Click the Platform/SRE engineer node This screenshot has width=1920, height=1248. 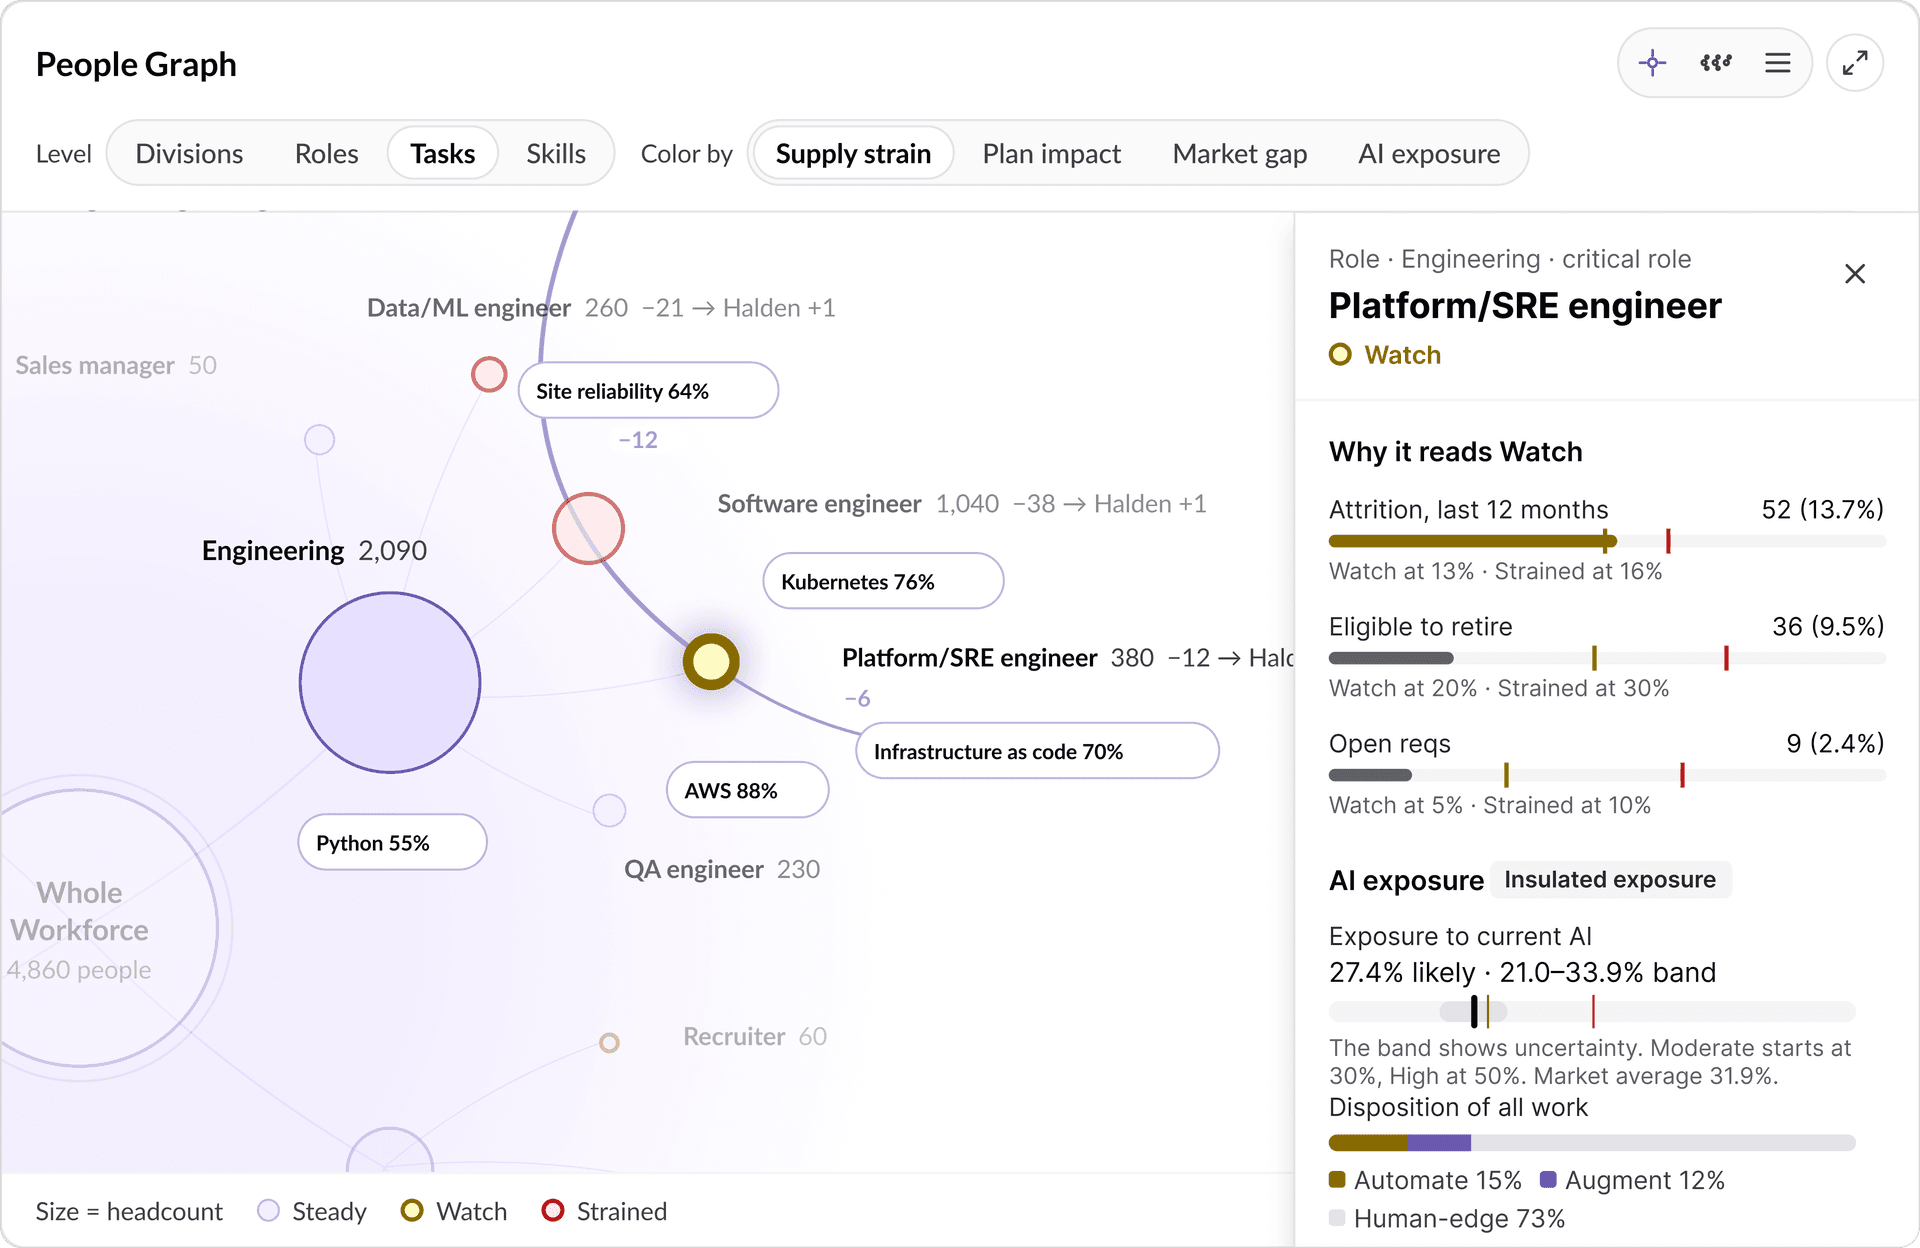coord(711,661)
